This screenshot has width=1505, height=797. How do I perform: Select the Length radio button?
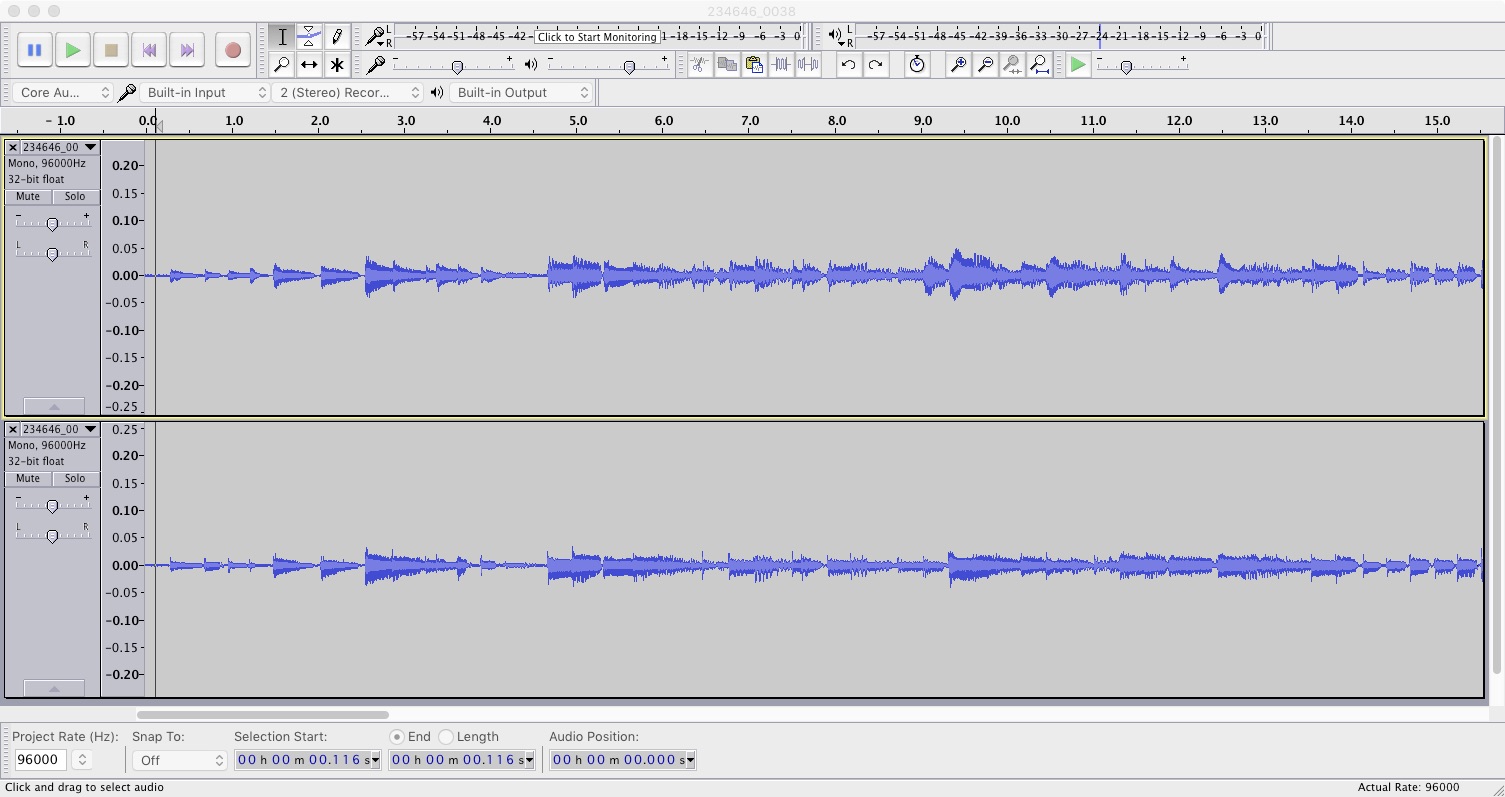tap(447, 737)
